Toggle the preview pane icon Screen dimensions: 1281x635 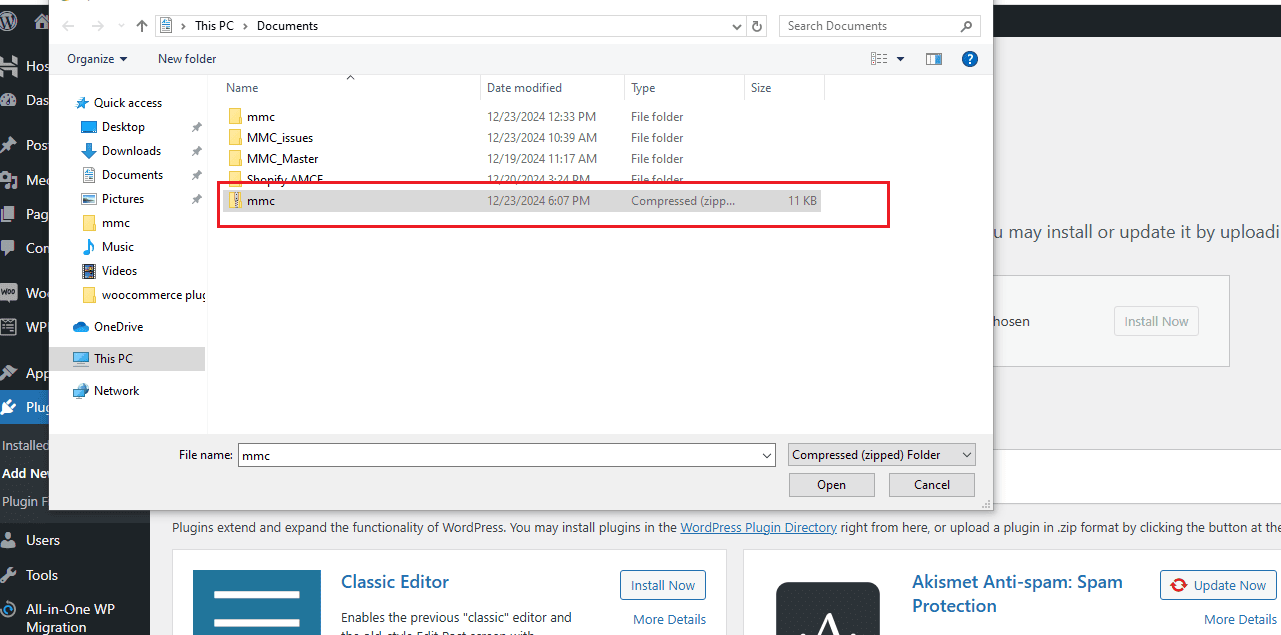[x=933, y=59]
